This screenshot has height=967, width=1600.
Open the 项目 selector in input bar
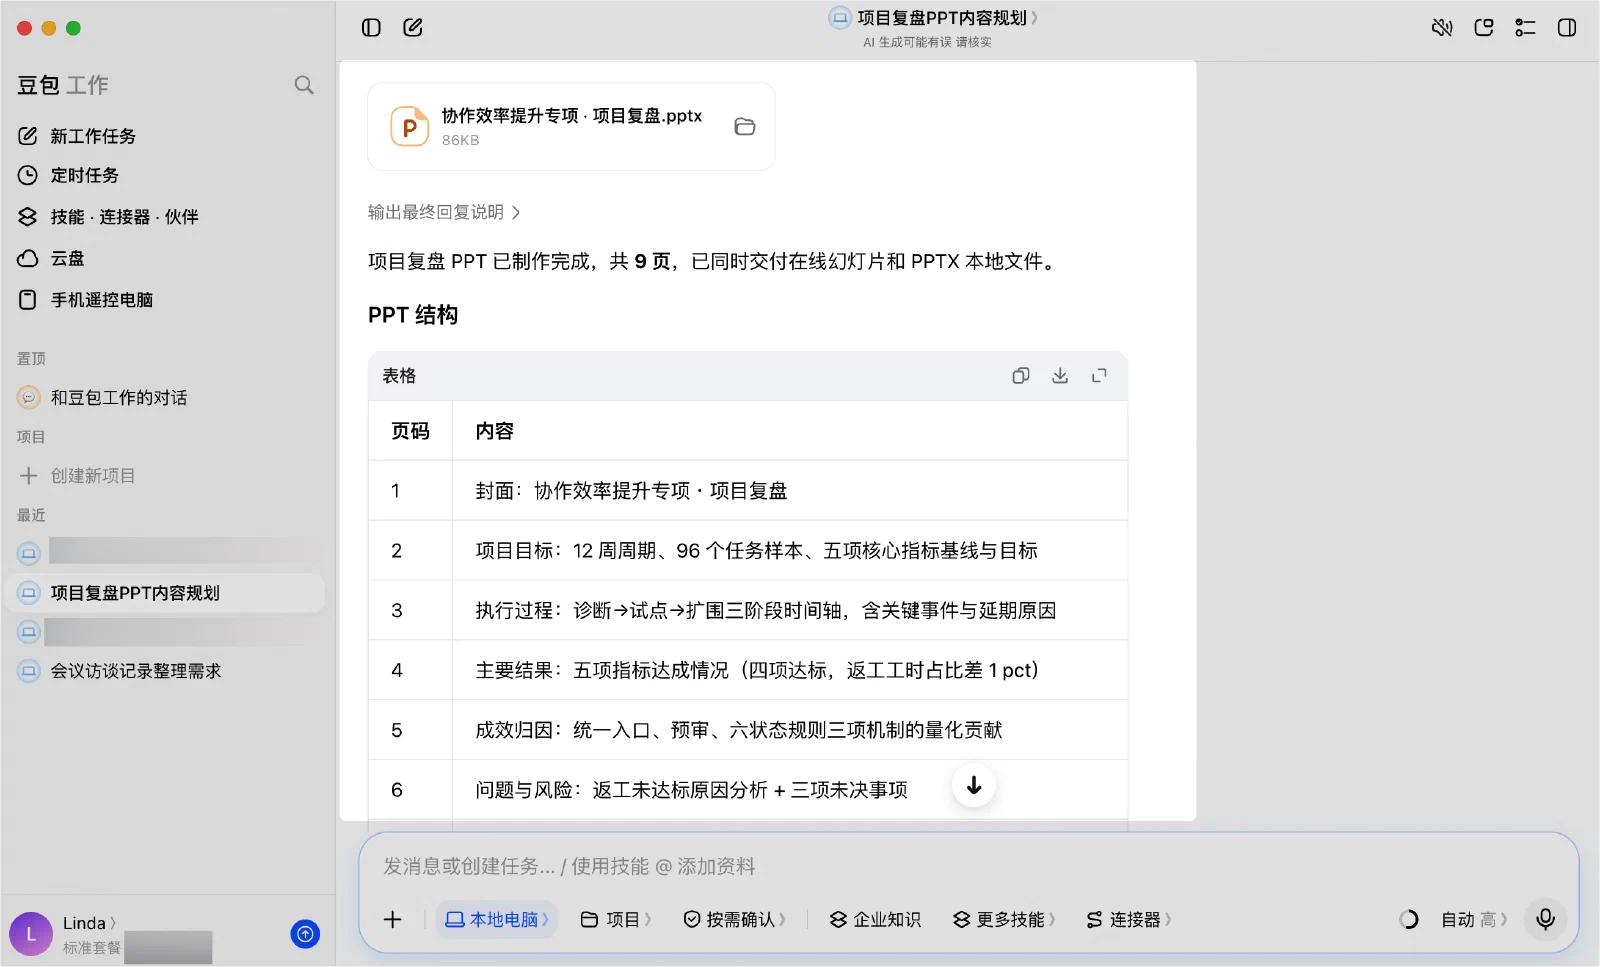pos(616,919)
